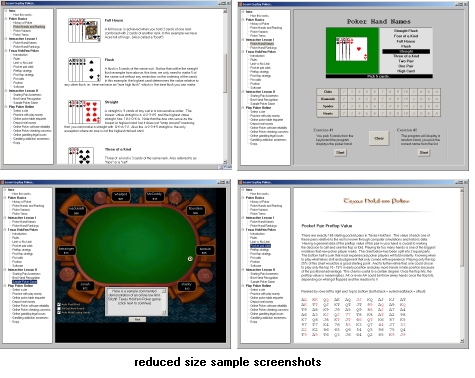Screen dimensions: 475x378
Task: Click the Full House card image
Action: 84,30
